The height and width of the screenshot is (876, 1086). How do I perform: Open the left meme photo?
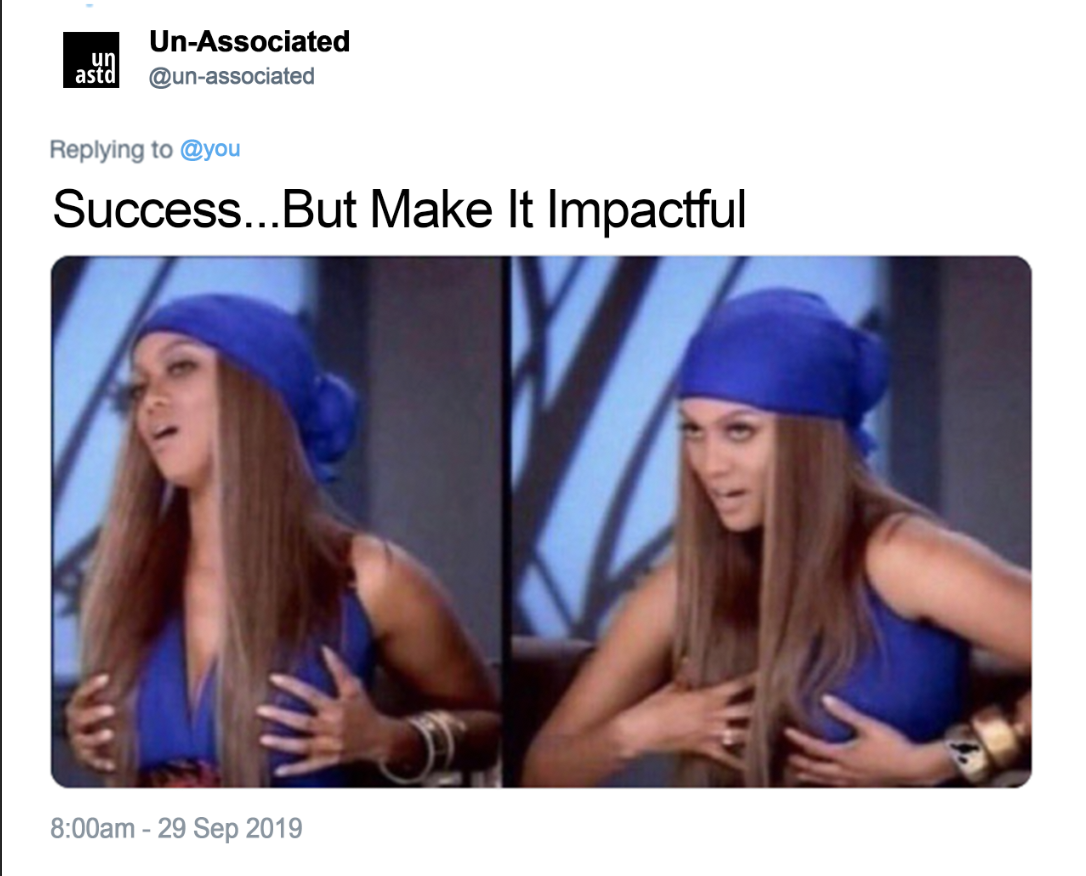276,521
